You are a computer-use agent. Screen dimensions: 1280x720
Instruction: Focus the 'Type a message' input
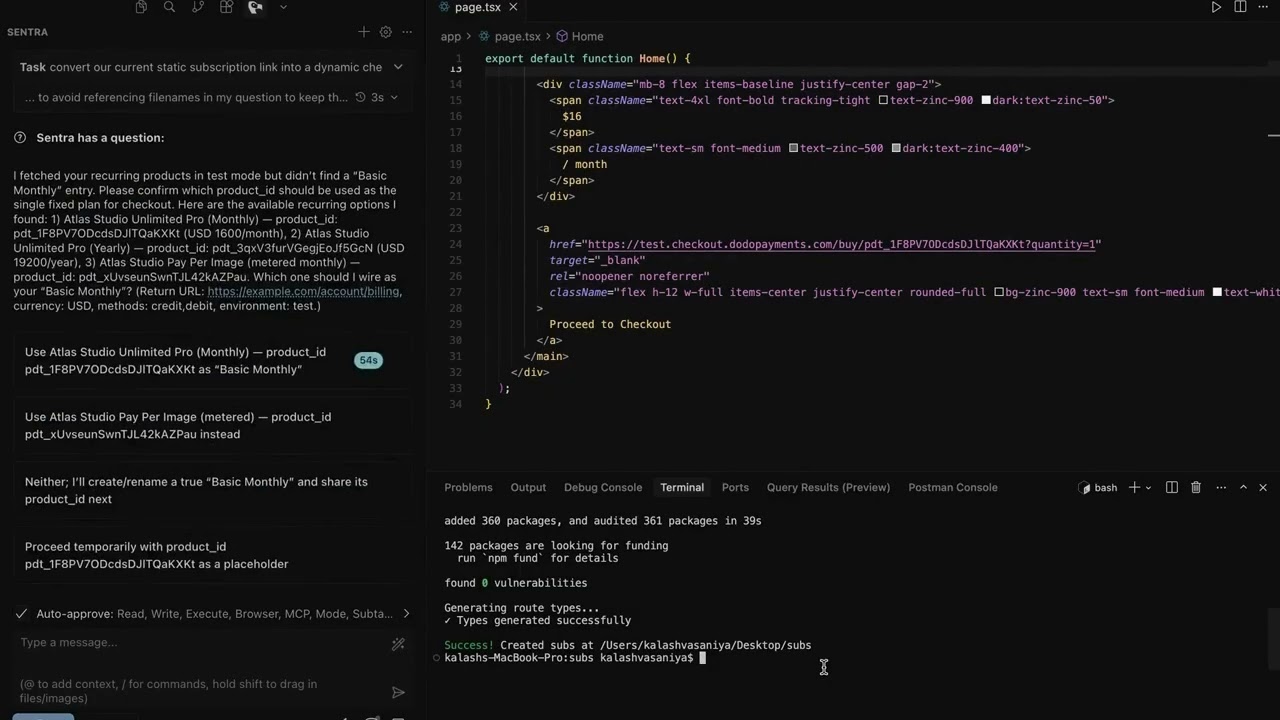pyautogui.click(x=200, y=642)
